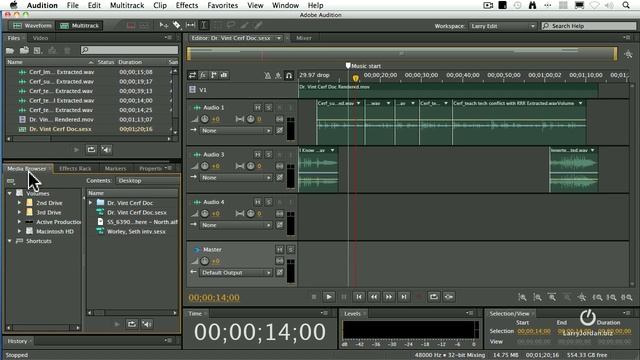The width and height of the screenshot is (640, 360).
Task: Select the Razor tool
Action: (177, 25)
